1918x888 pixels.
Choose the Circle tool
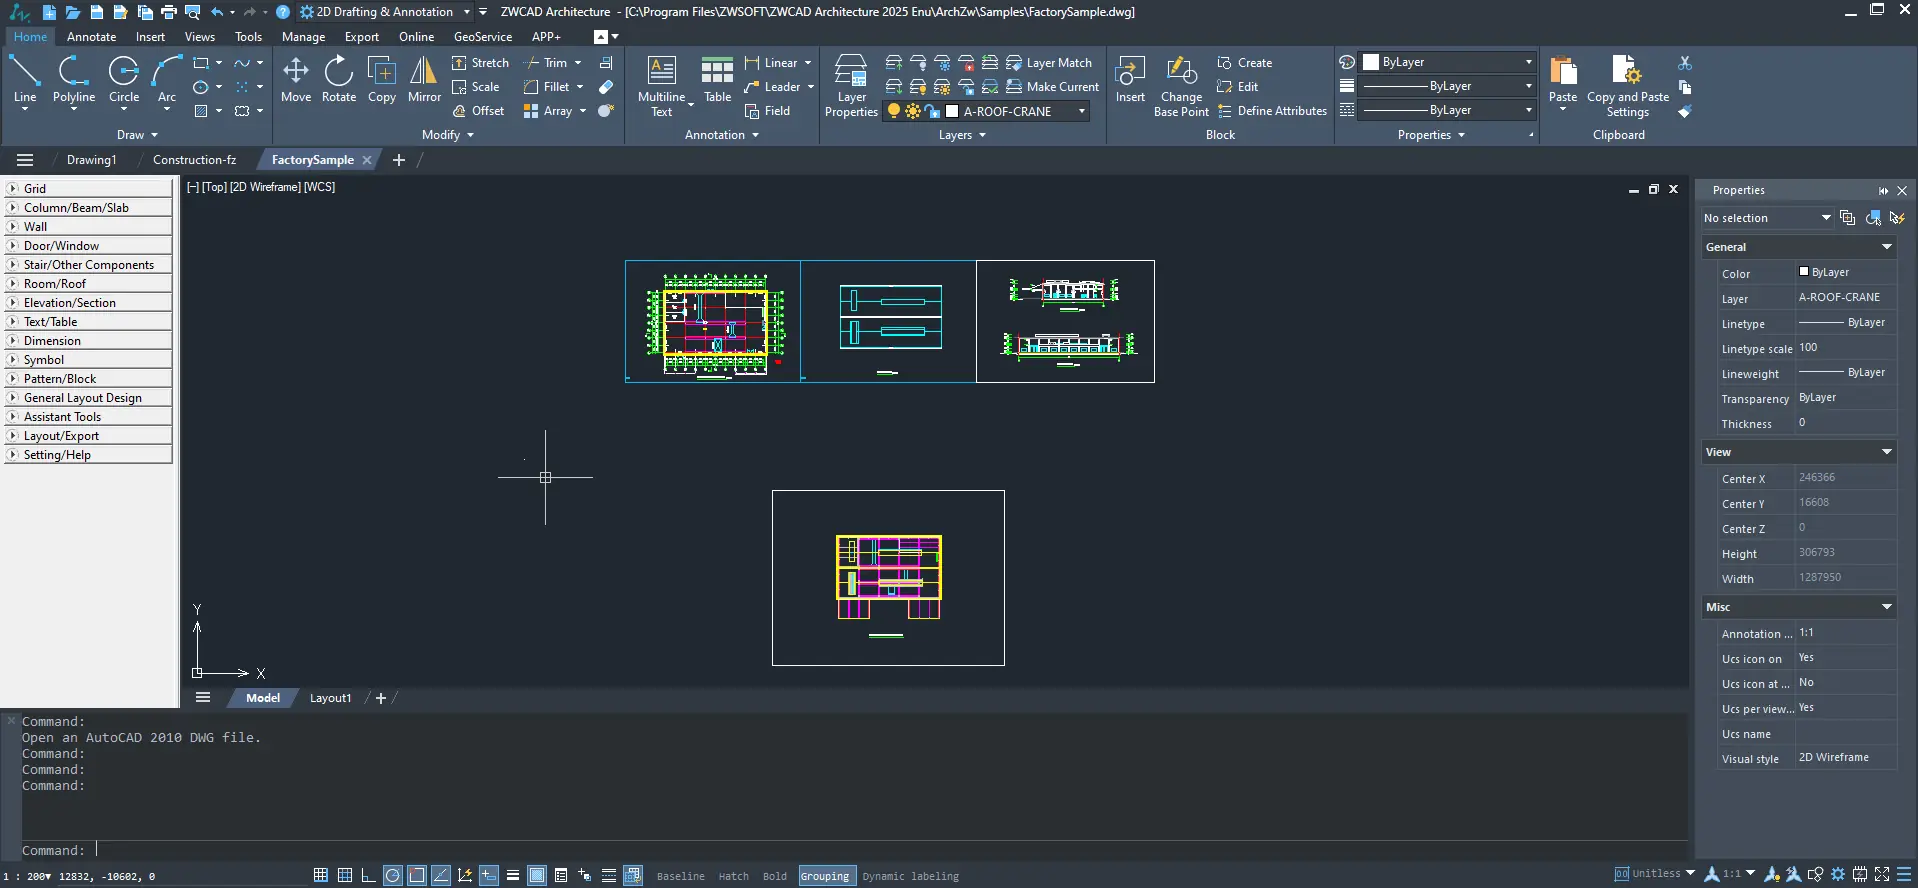click(x=124, y=80)
